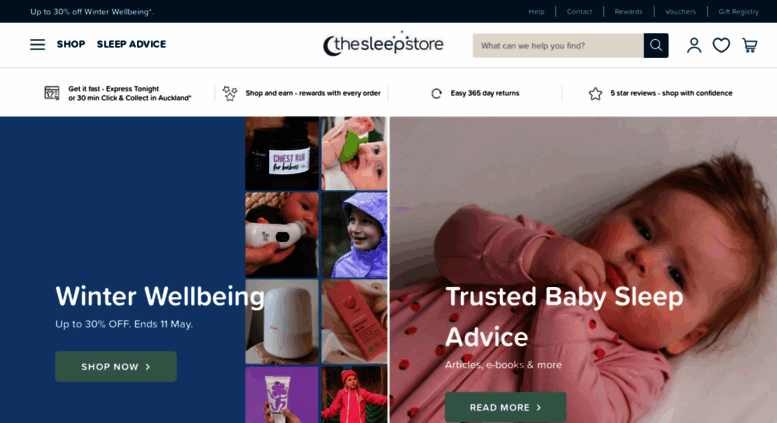777x423 pixels.
Task: Click the SHOP NOW button
Action: point(116,367)
